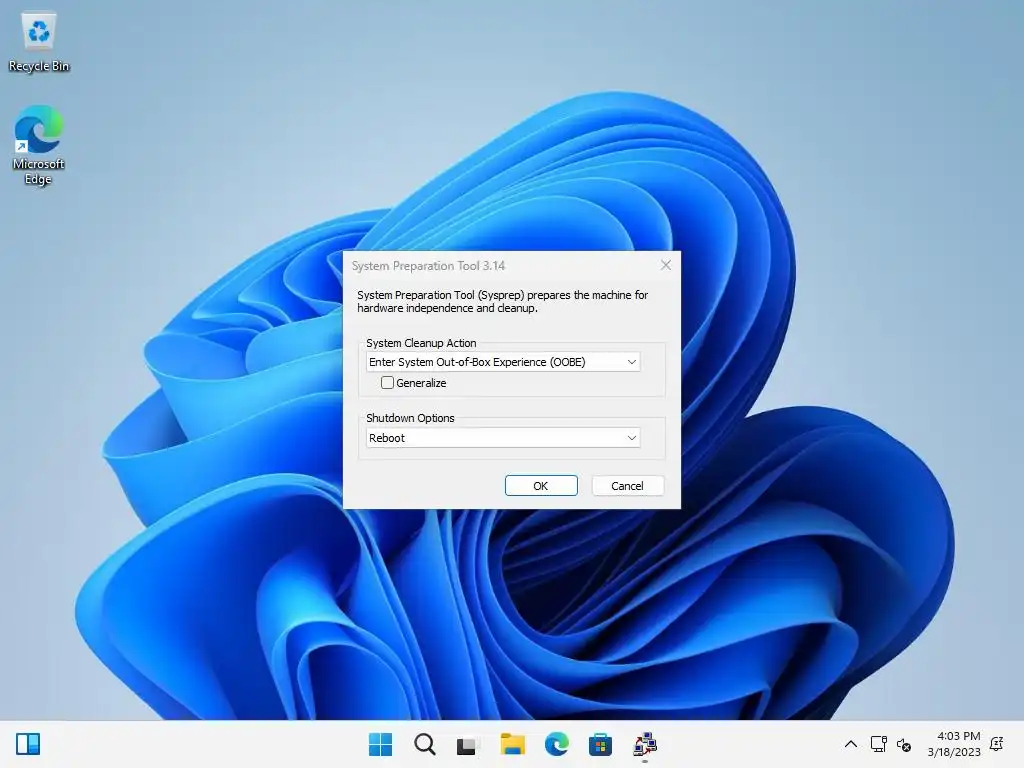The width and height of the screenshot is (1024, 768).
Task: Open Task View from the taskbar
Action: point(467,744)
